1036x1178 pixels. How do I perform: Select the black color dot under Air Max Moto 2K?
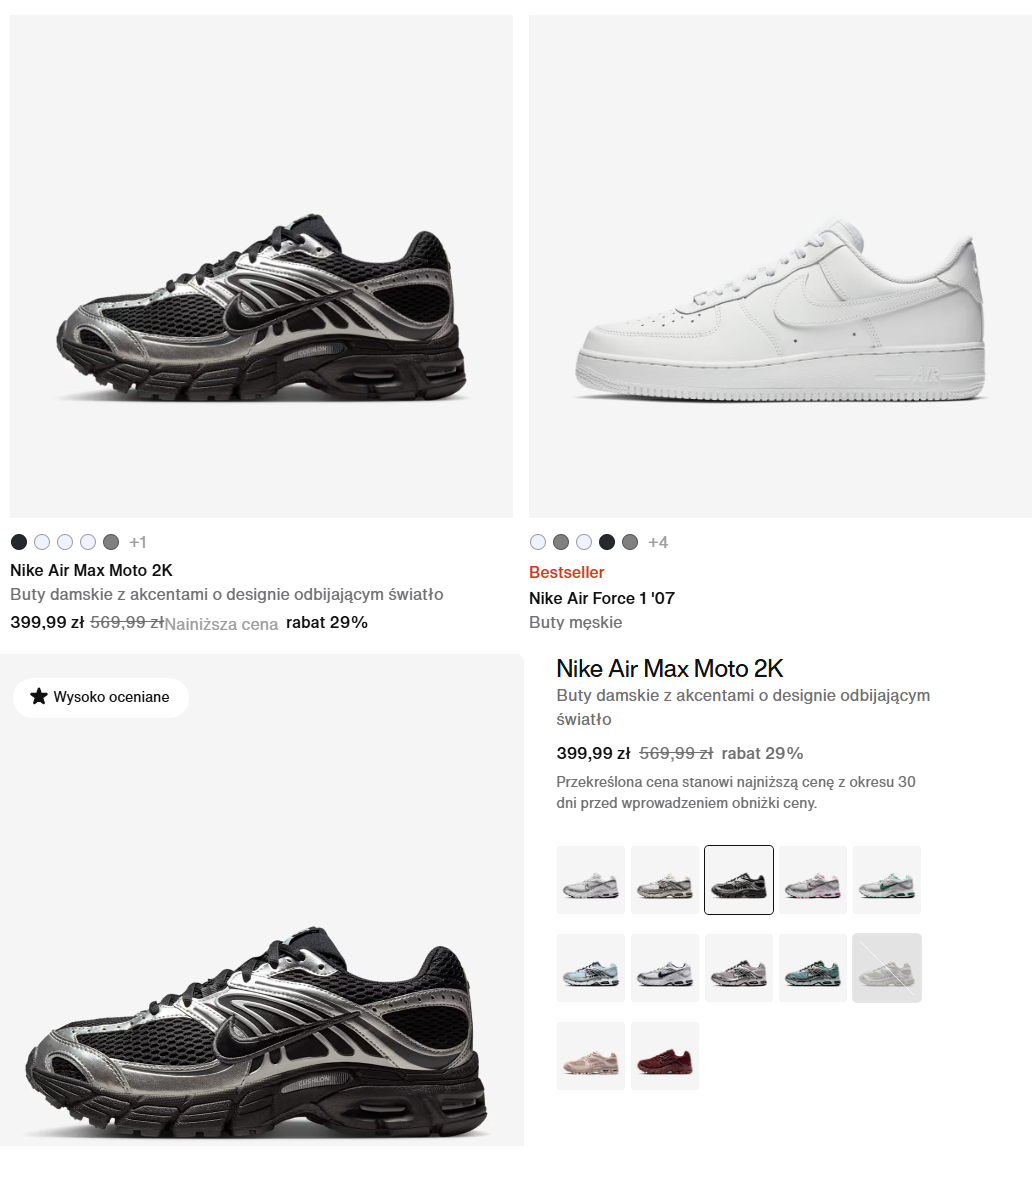point(19,542)
